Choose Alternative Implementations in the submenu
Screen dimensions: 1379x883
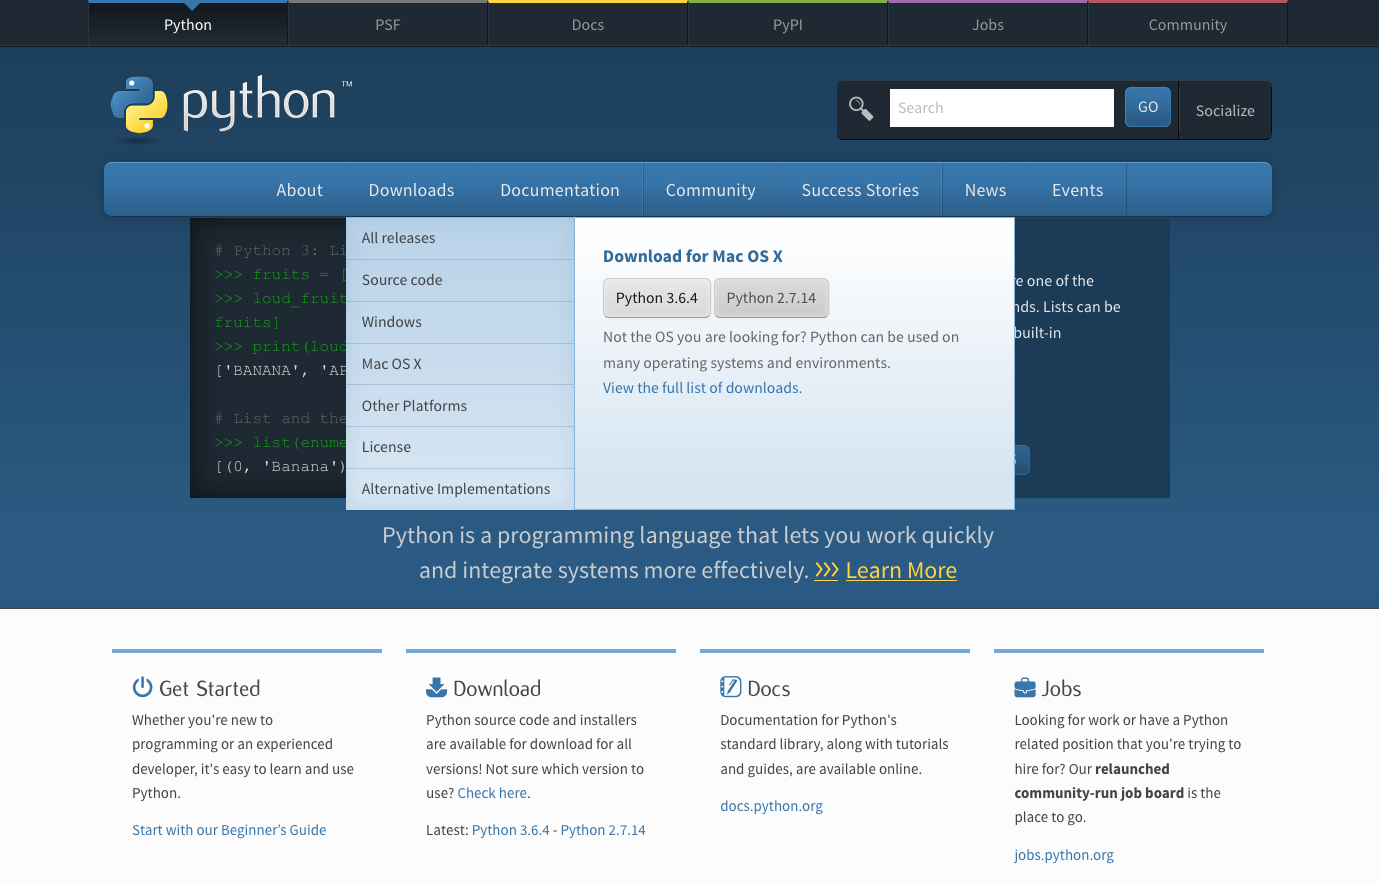pyautogui.click(x=460, y=489)
